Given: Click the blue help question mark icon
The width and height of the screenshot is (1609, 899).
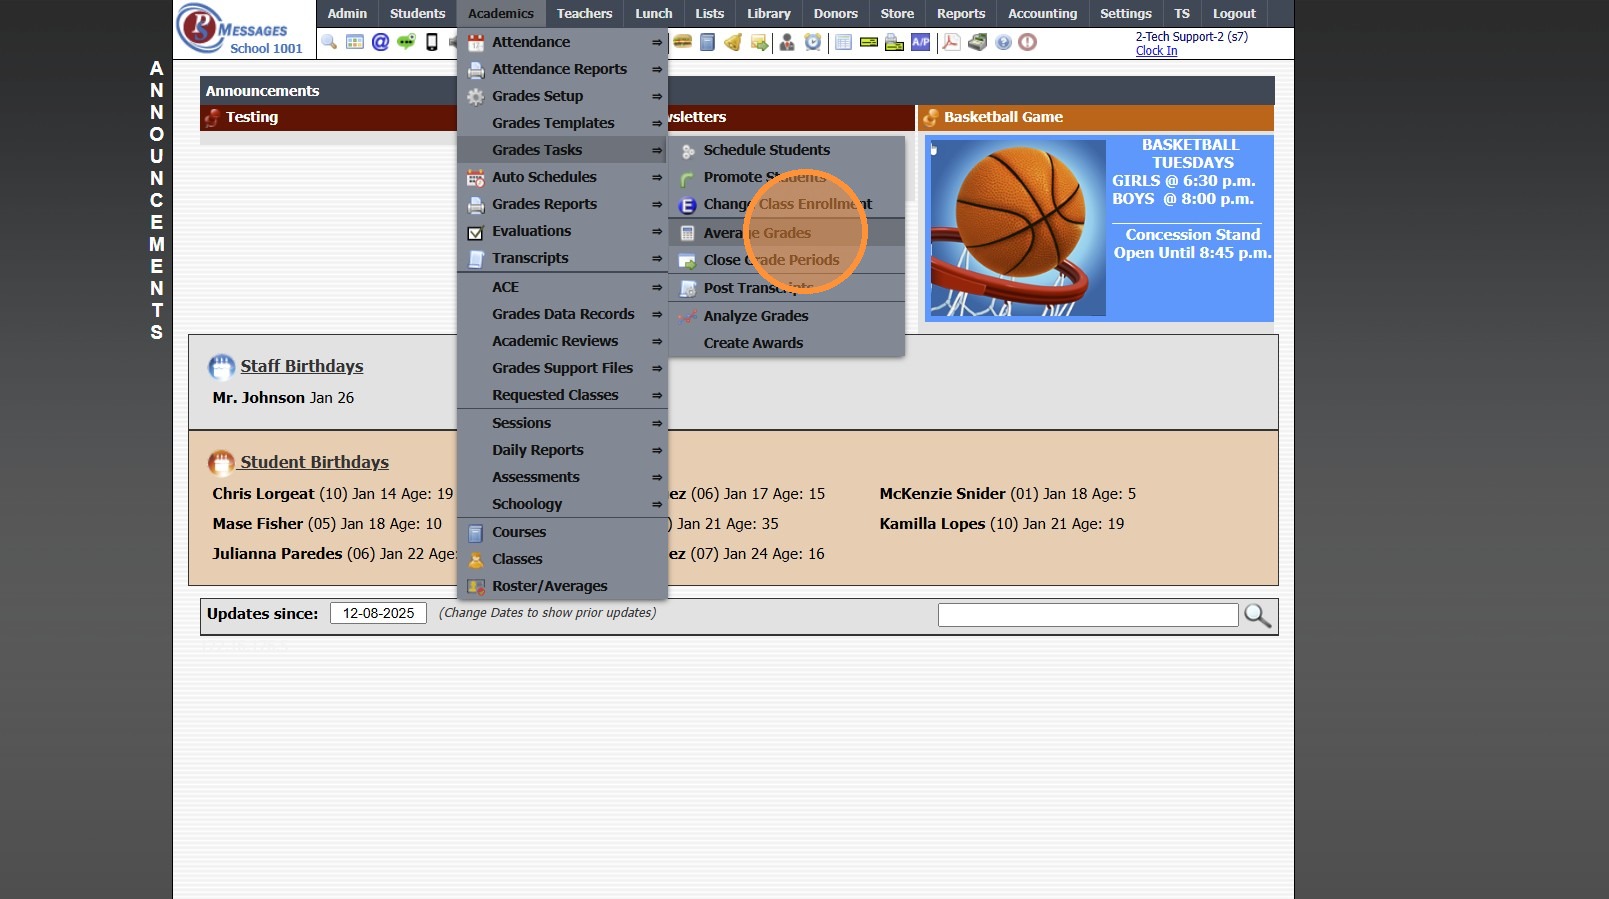Looking at the screenshot, I should (x=1003, y=42).
